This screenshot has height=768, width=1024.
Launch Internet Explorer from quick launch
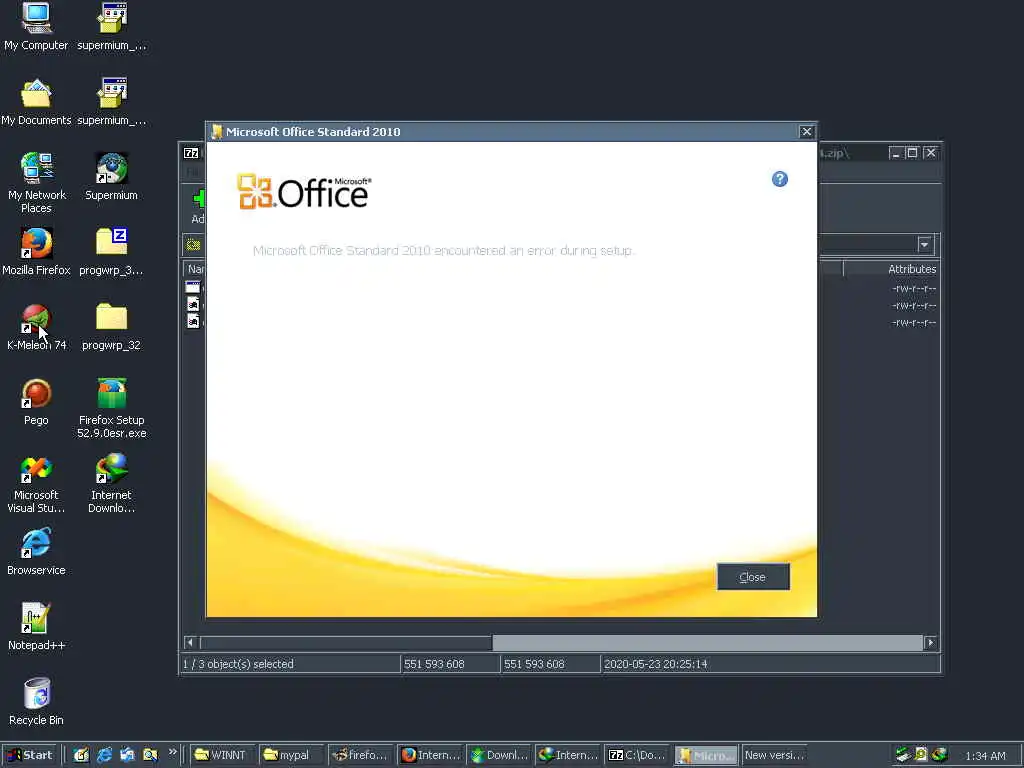[104, 755]
